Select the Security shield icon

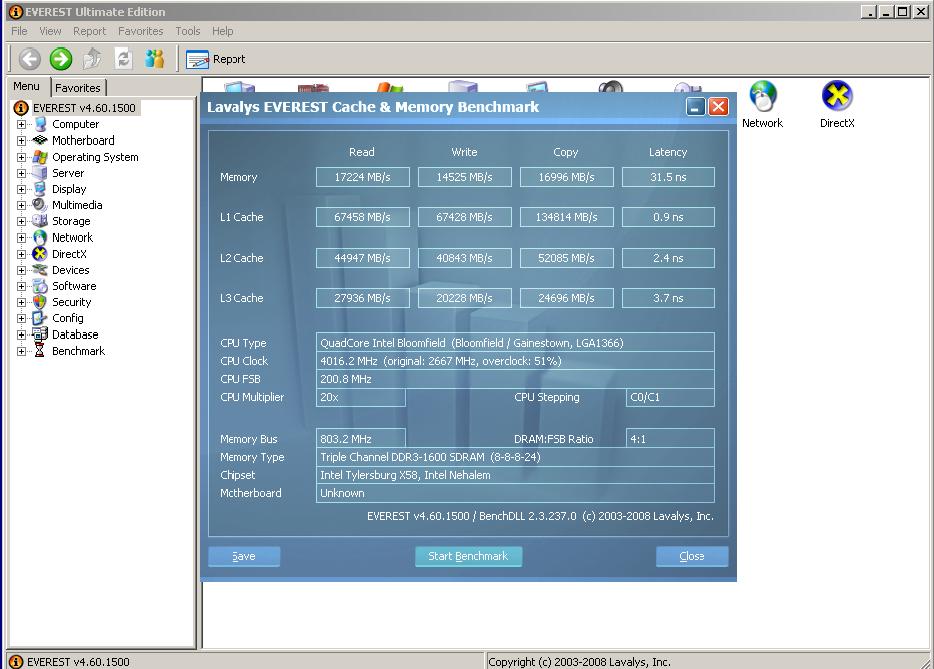click(x=40, y=302)
